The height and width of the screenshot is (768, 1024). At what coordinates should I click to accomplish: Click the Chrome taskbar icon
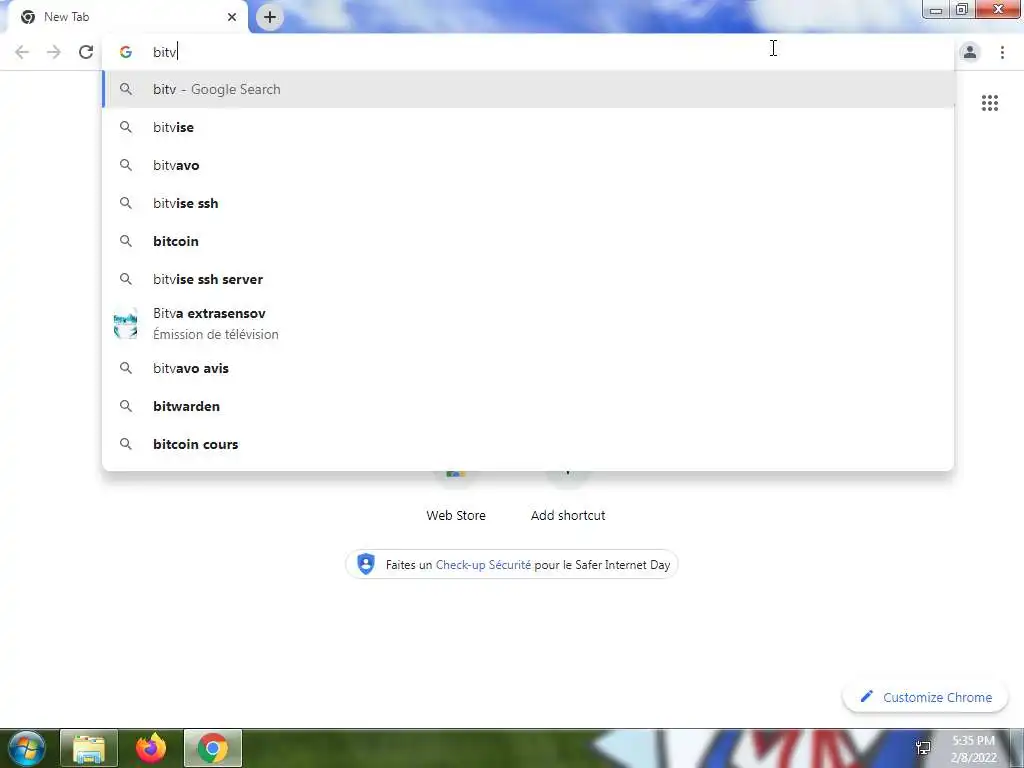[x=212, y=748]
